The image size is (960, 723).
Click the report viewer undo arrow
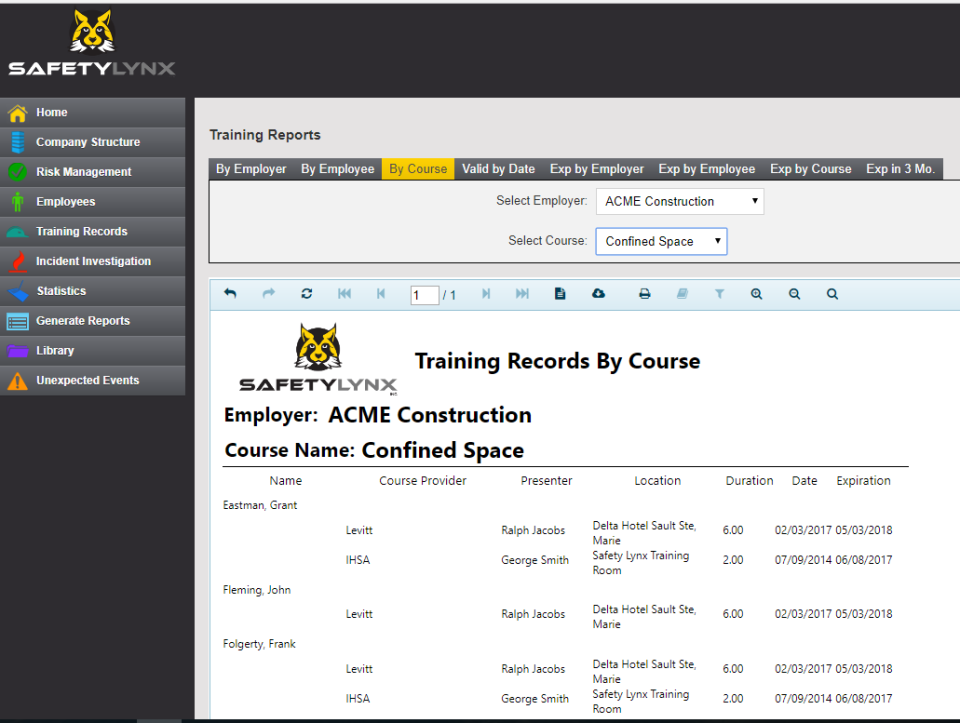pos(230,294)
